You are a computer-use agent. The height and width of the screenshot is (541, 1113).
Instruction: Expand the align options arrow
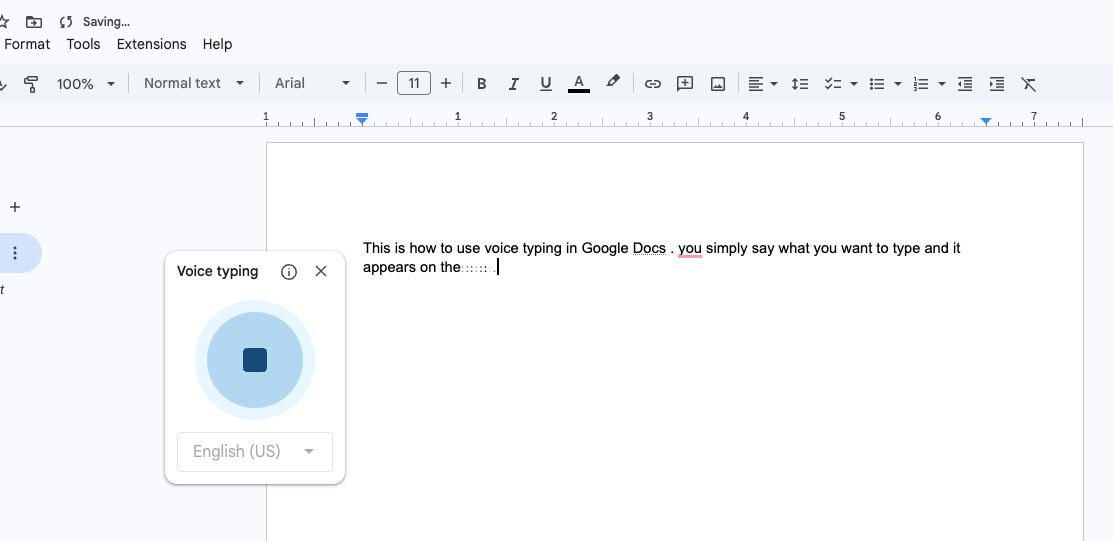click(774, 84)
